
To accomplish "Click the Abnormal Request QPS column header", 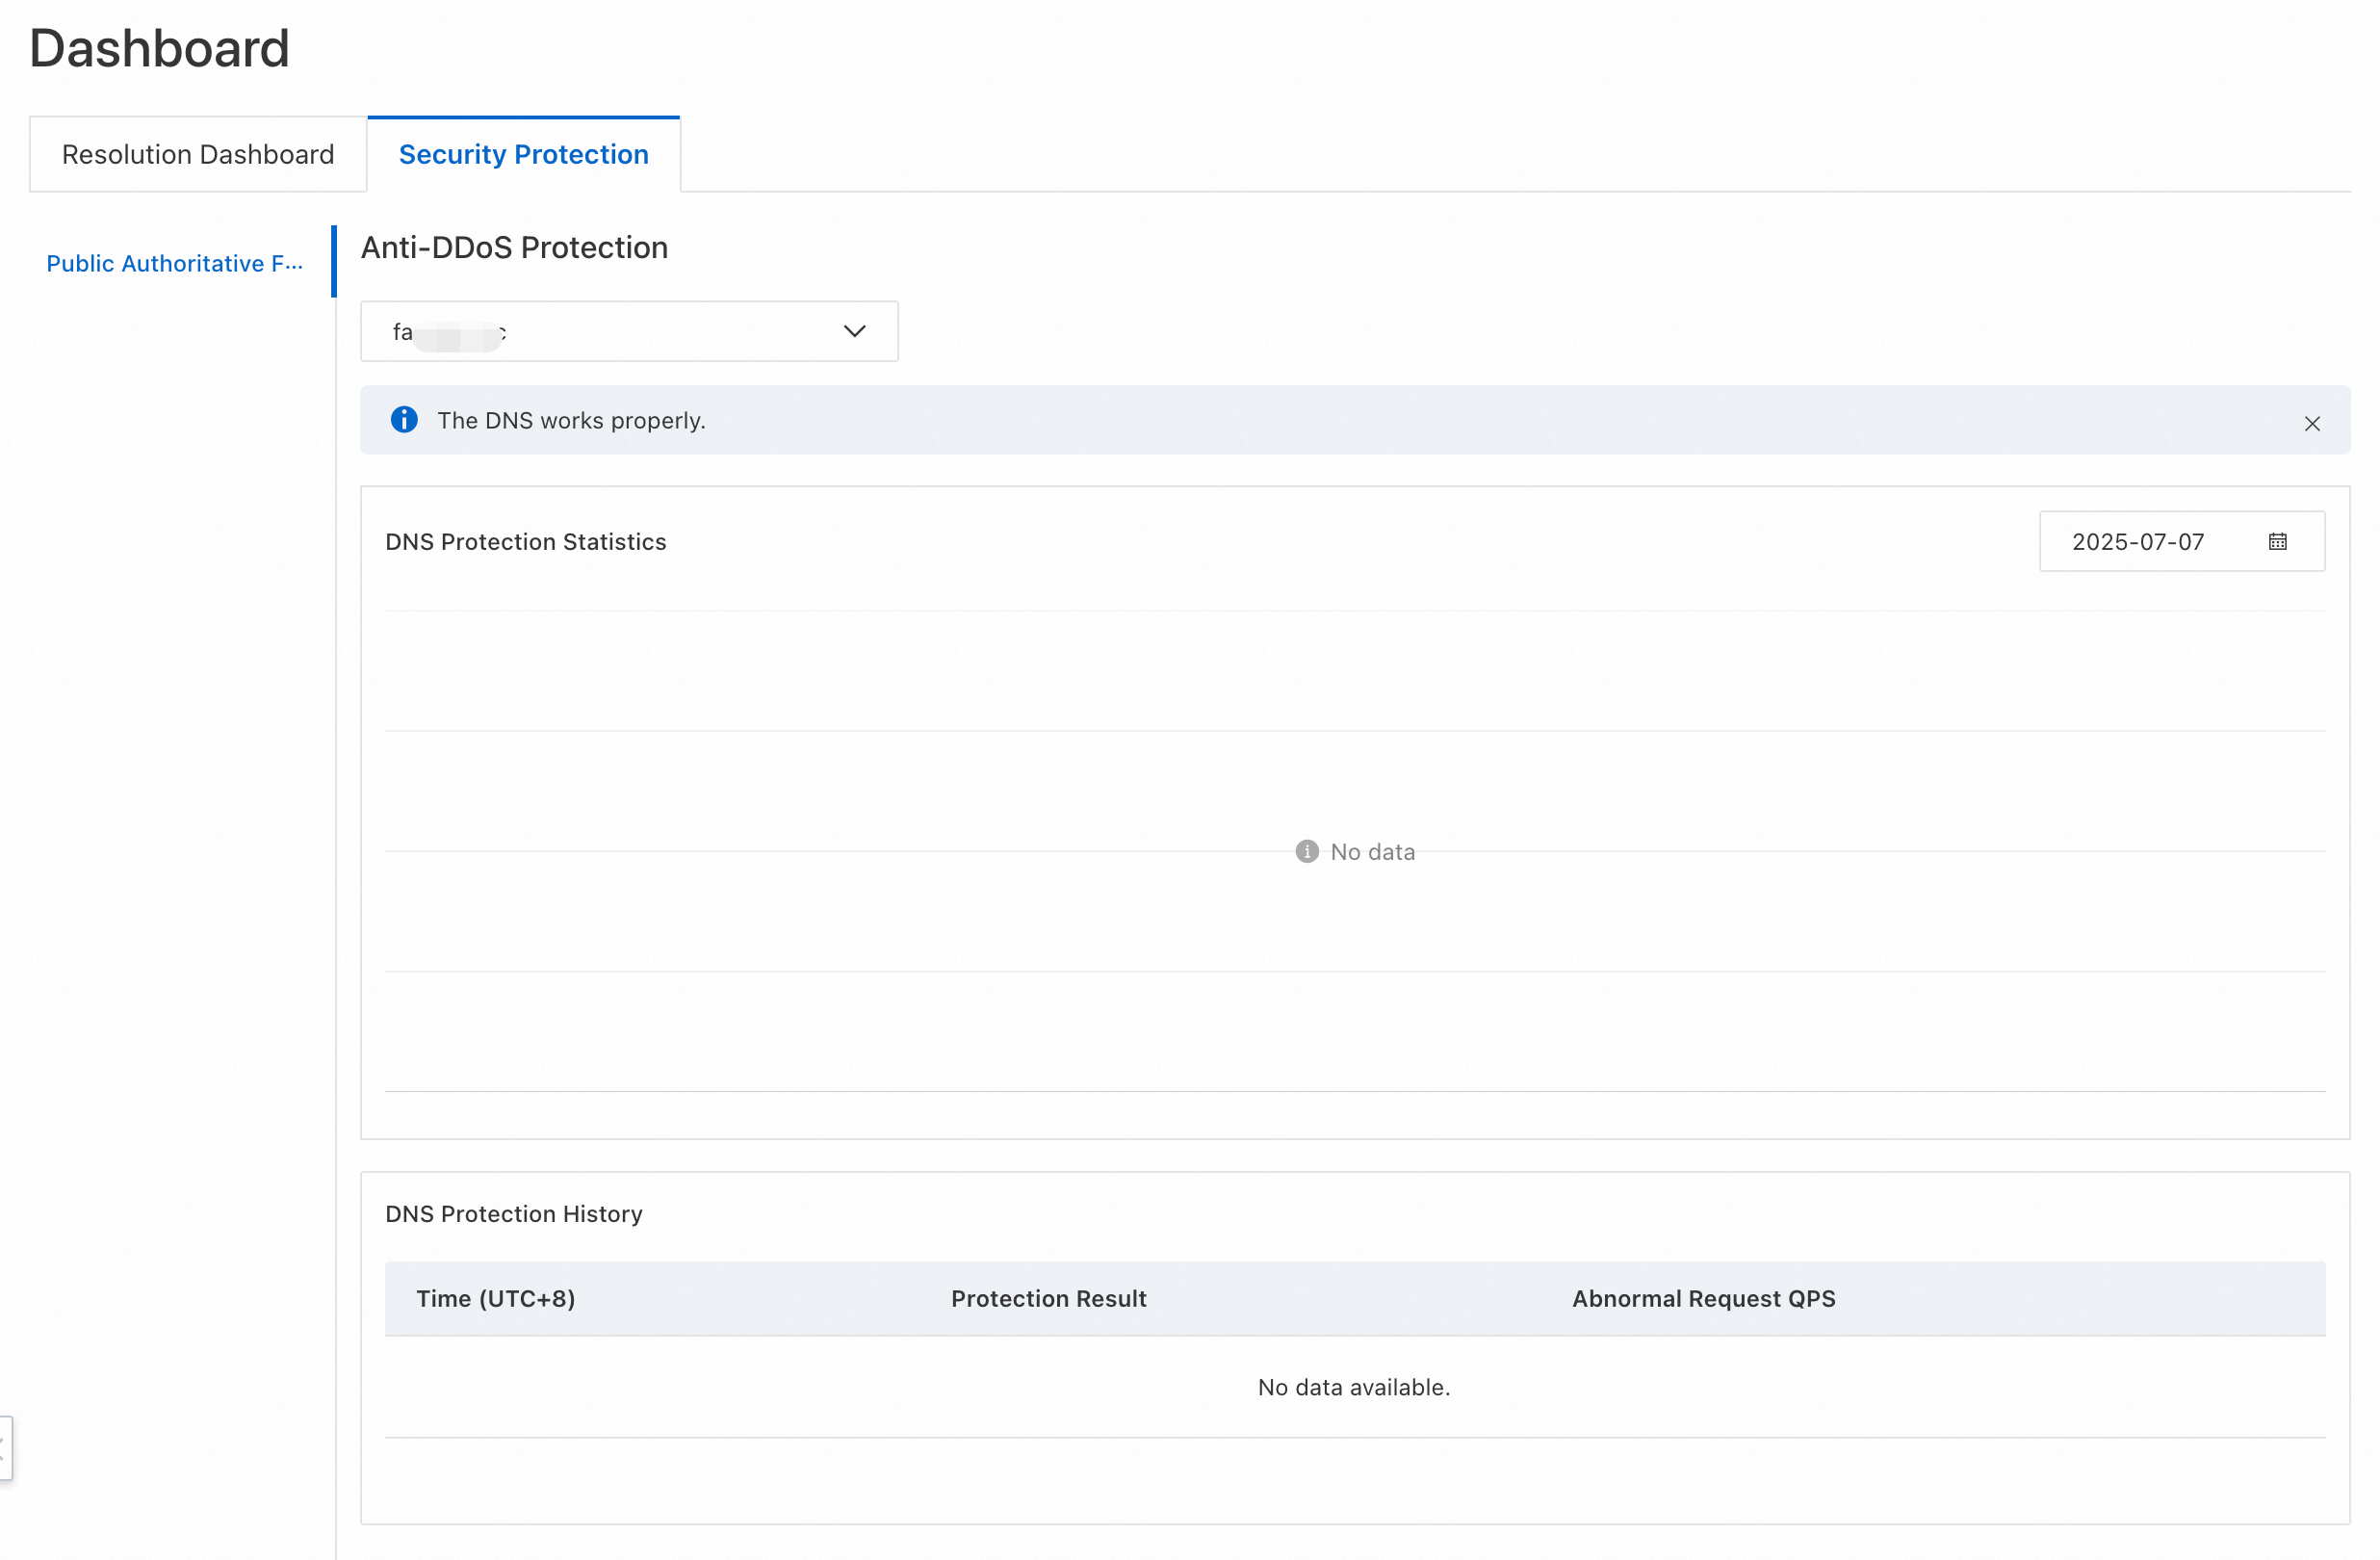I will [1703, 1298].
